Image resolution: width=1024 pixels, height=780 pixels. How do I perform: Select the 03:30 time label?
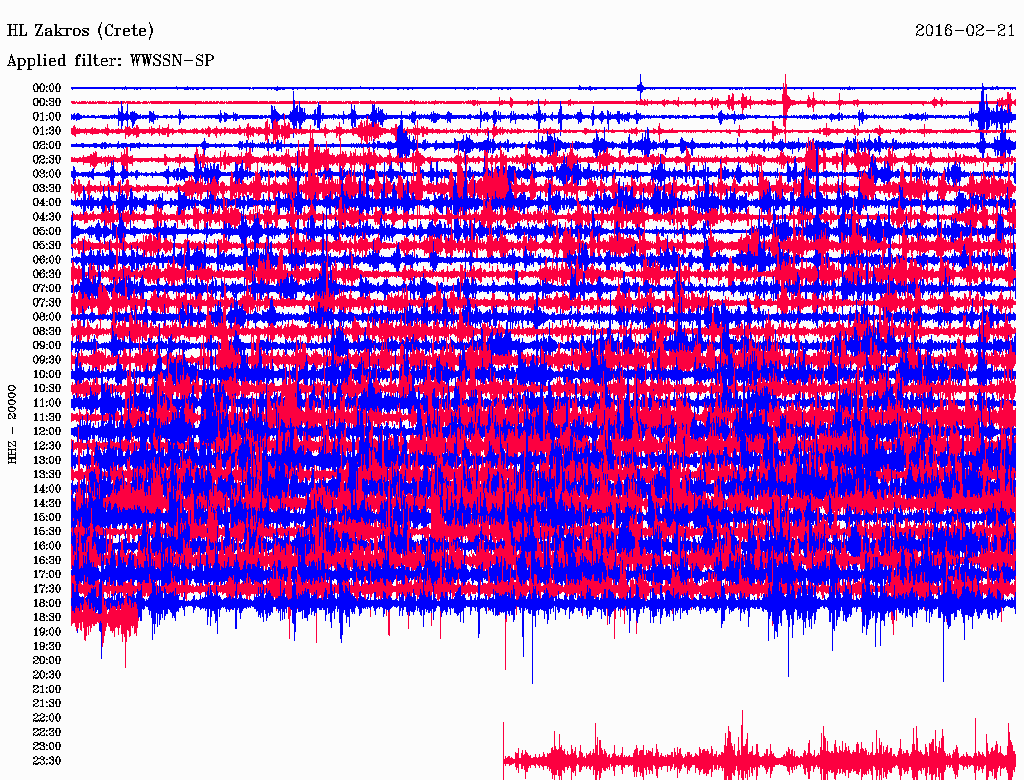(x=47, y=188)
